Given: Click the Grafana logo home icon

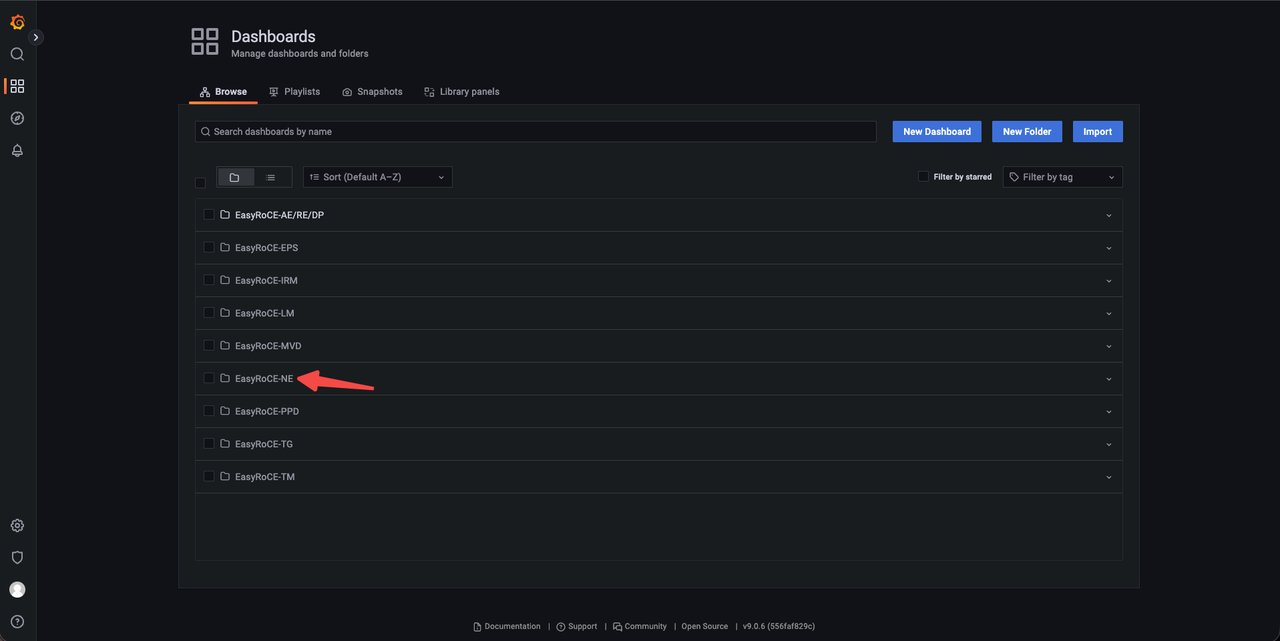Looking at the screenshot, I should [17, 22].
